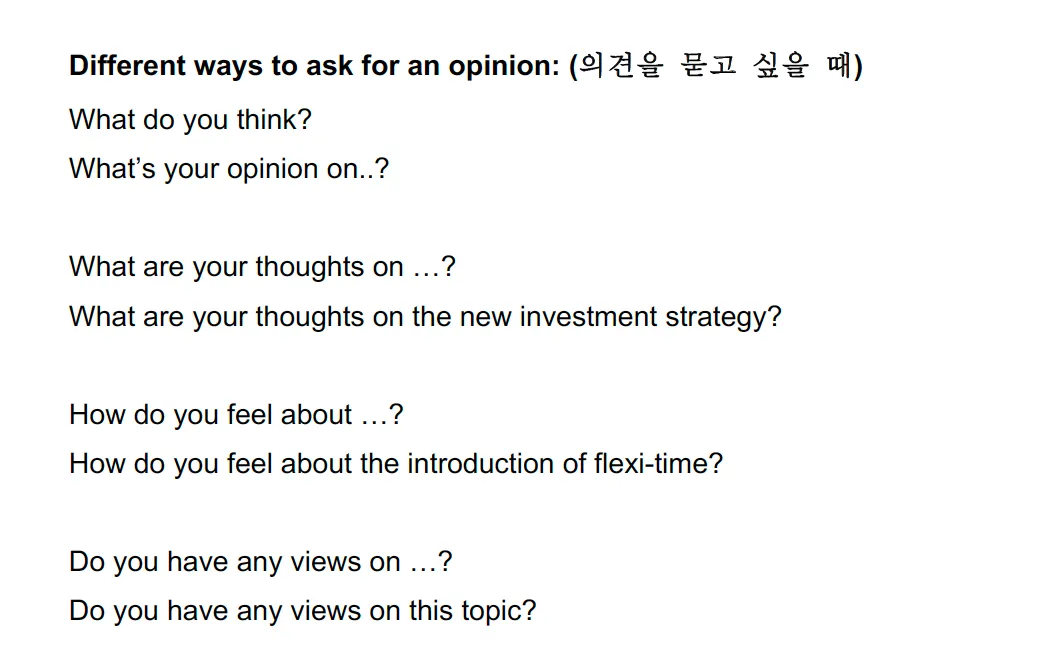Click 'How do you feel about' line ending with ellipsis

pos(236,414)
